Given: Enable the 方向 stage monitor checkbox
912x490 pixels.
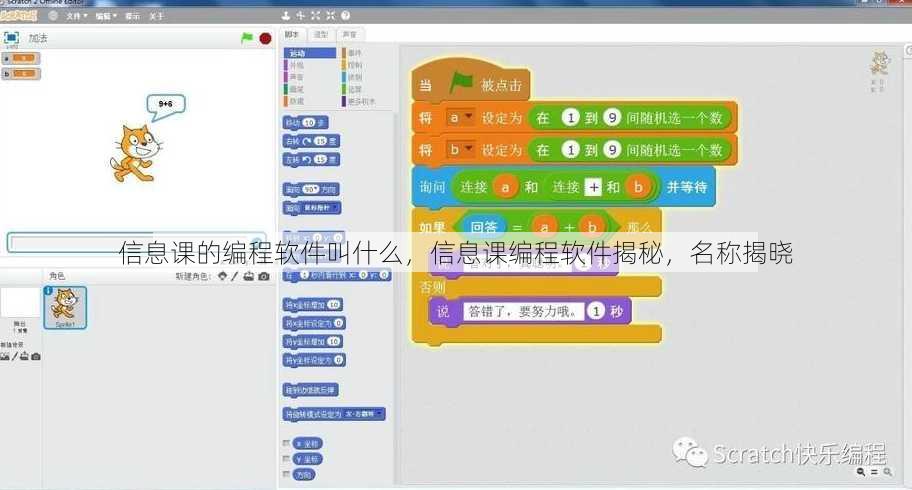Looking at the screenshot, I should (x=286, y=474).
